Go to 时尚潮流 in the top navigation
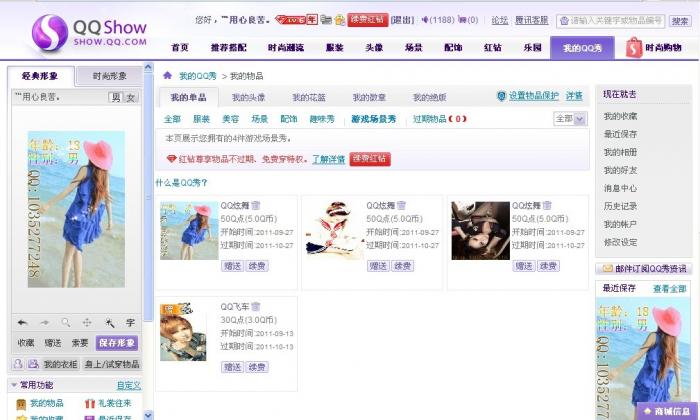 pyautogui.click(x=286, y=47)
